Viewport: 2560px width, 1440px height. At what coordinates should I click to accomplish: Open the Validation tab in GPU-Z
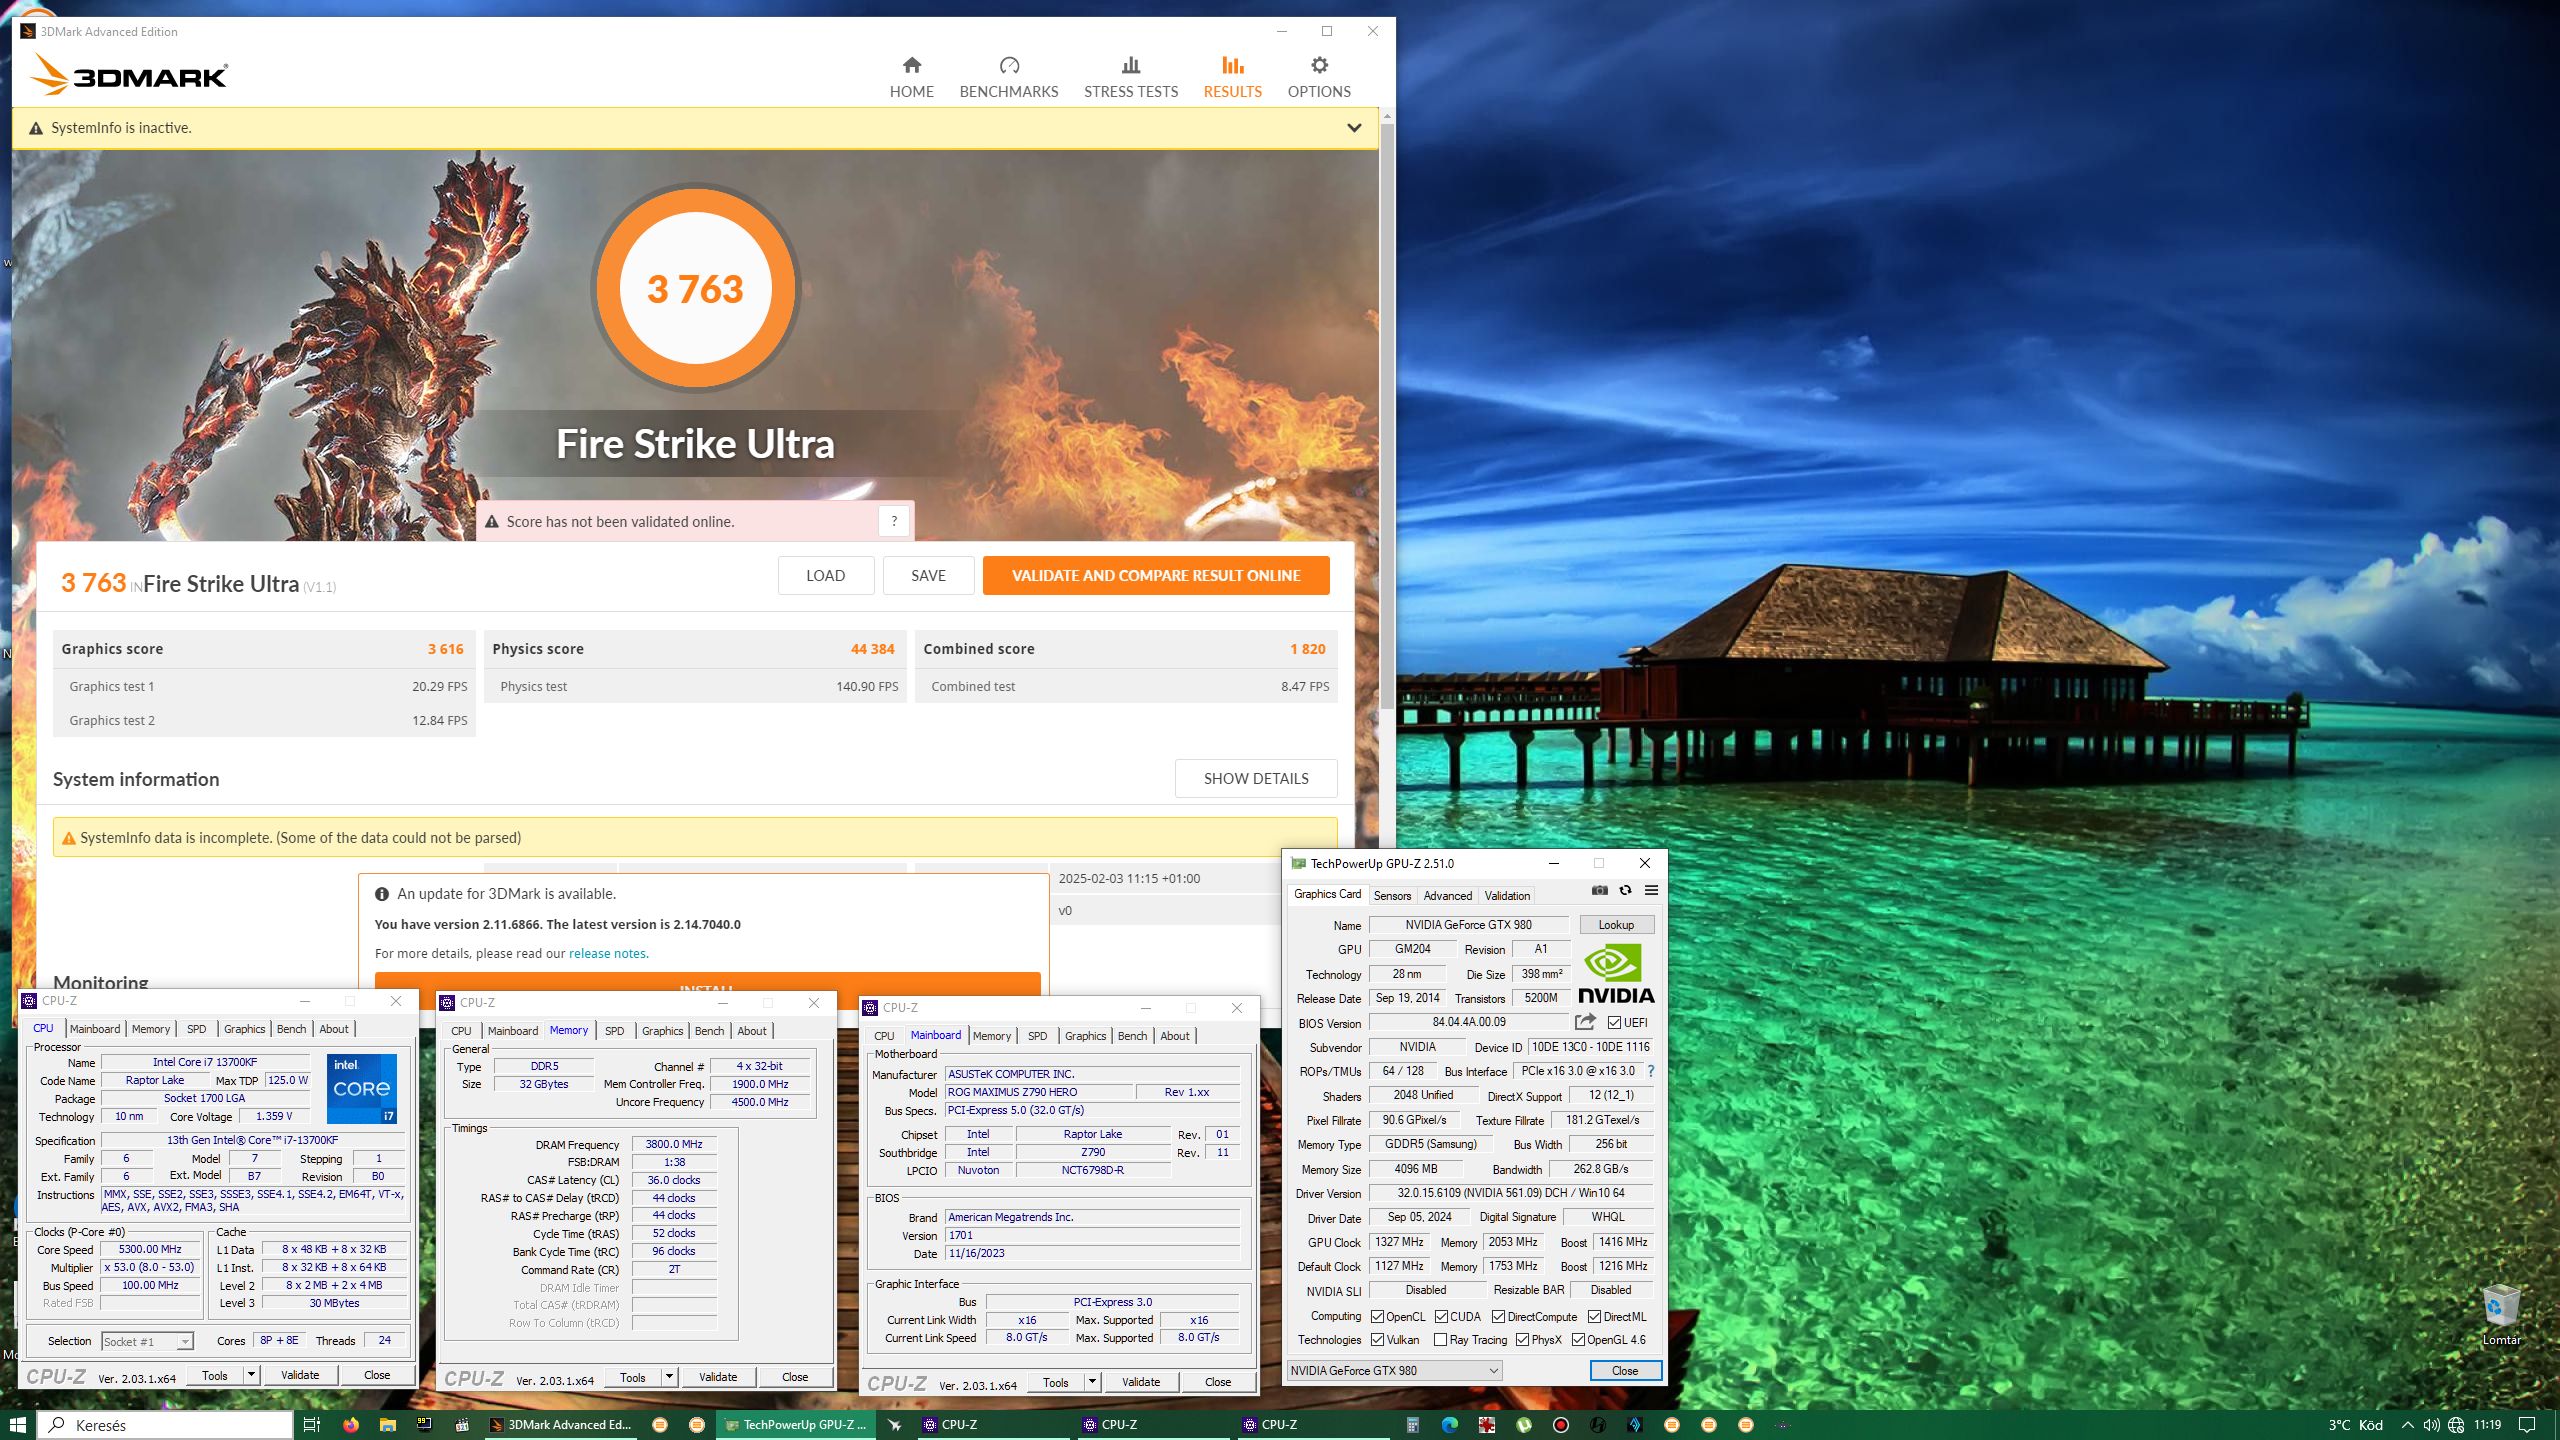point(1507,895)
